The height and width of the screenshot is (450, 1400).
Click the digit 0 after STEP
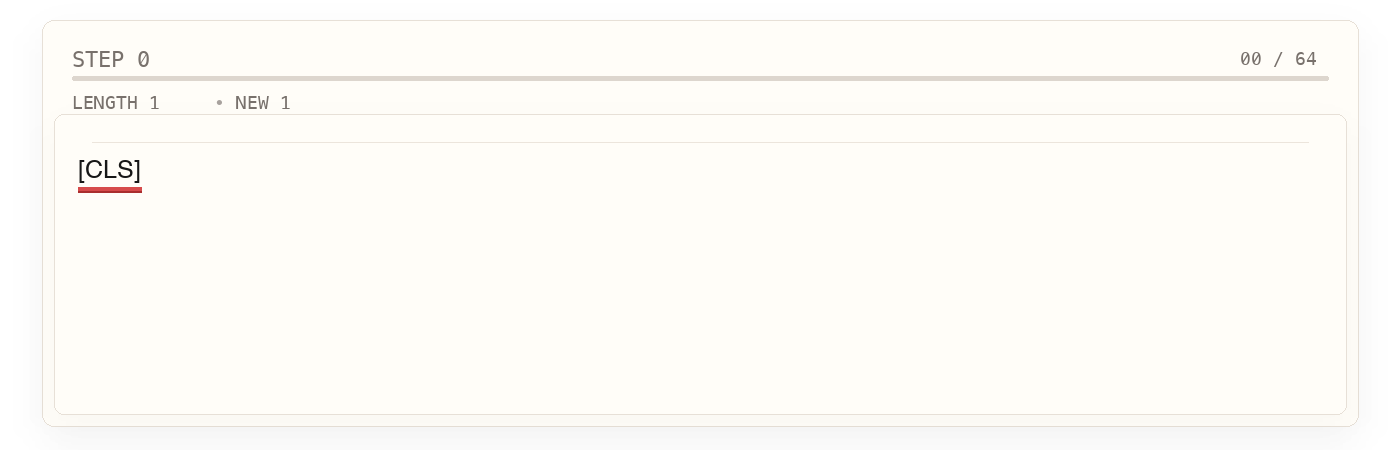point(143,60)
